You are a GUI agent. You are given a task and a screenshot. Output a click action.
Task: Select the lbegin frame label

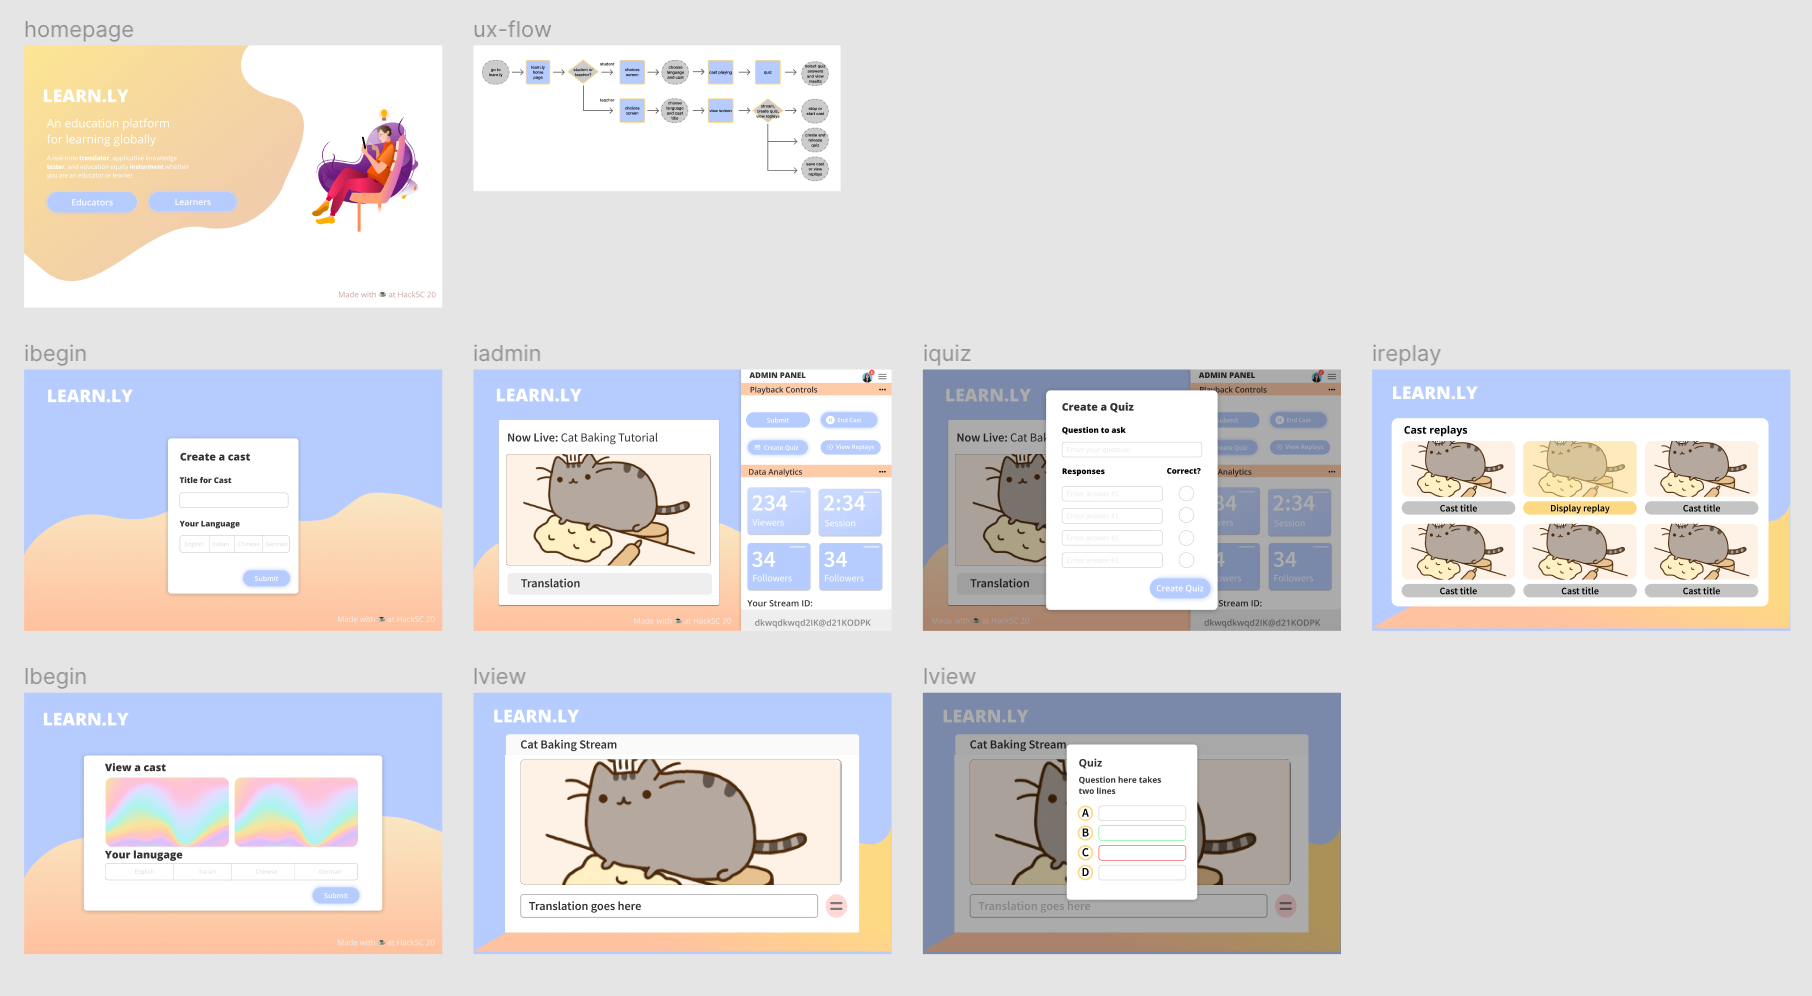click(55, 677)
